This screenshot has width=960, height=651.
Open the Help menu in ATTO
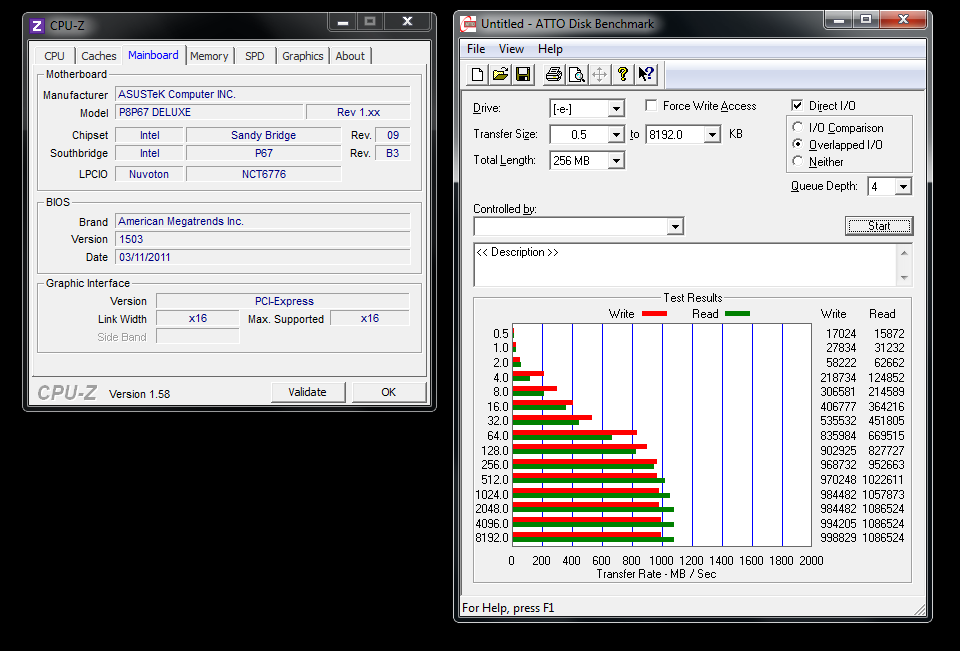[x=550, y=49]
